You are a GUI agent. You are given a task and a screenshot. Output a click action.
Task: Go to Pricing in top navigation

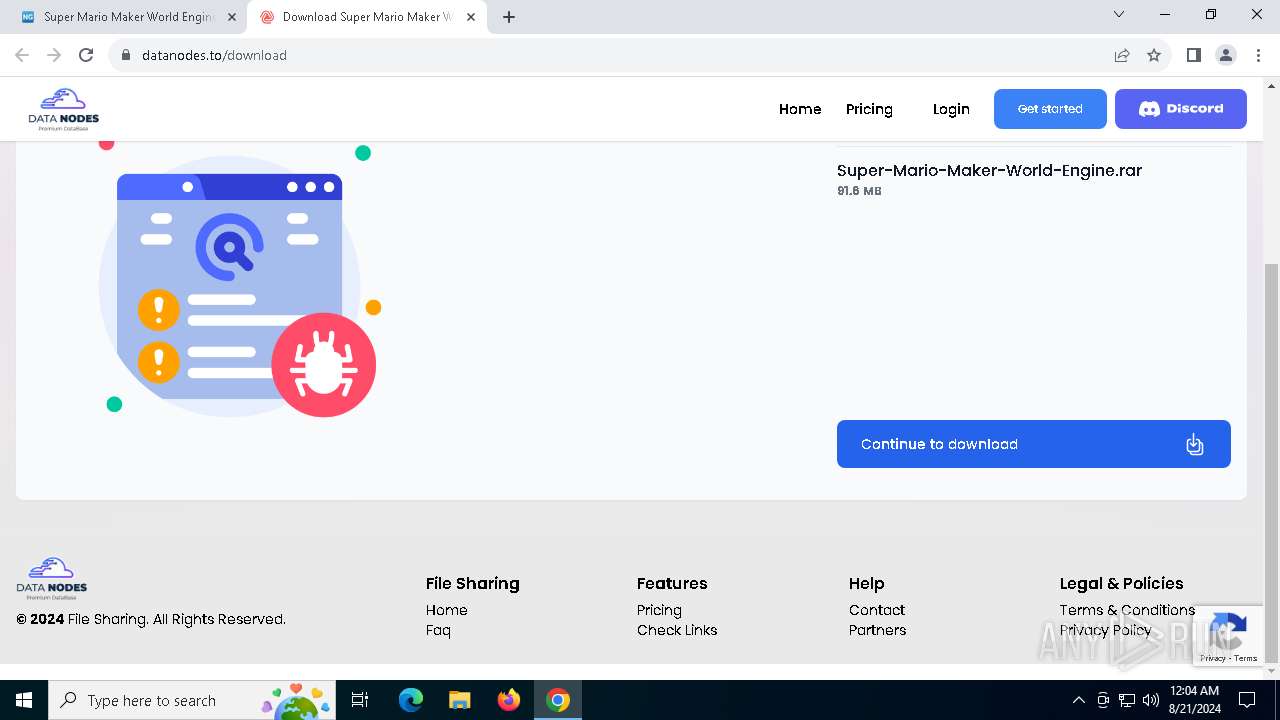(x=869, y=109)
